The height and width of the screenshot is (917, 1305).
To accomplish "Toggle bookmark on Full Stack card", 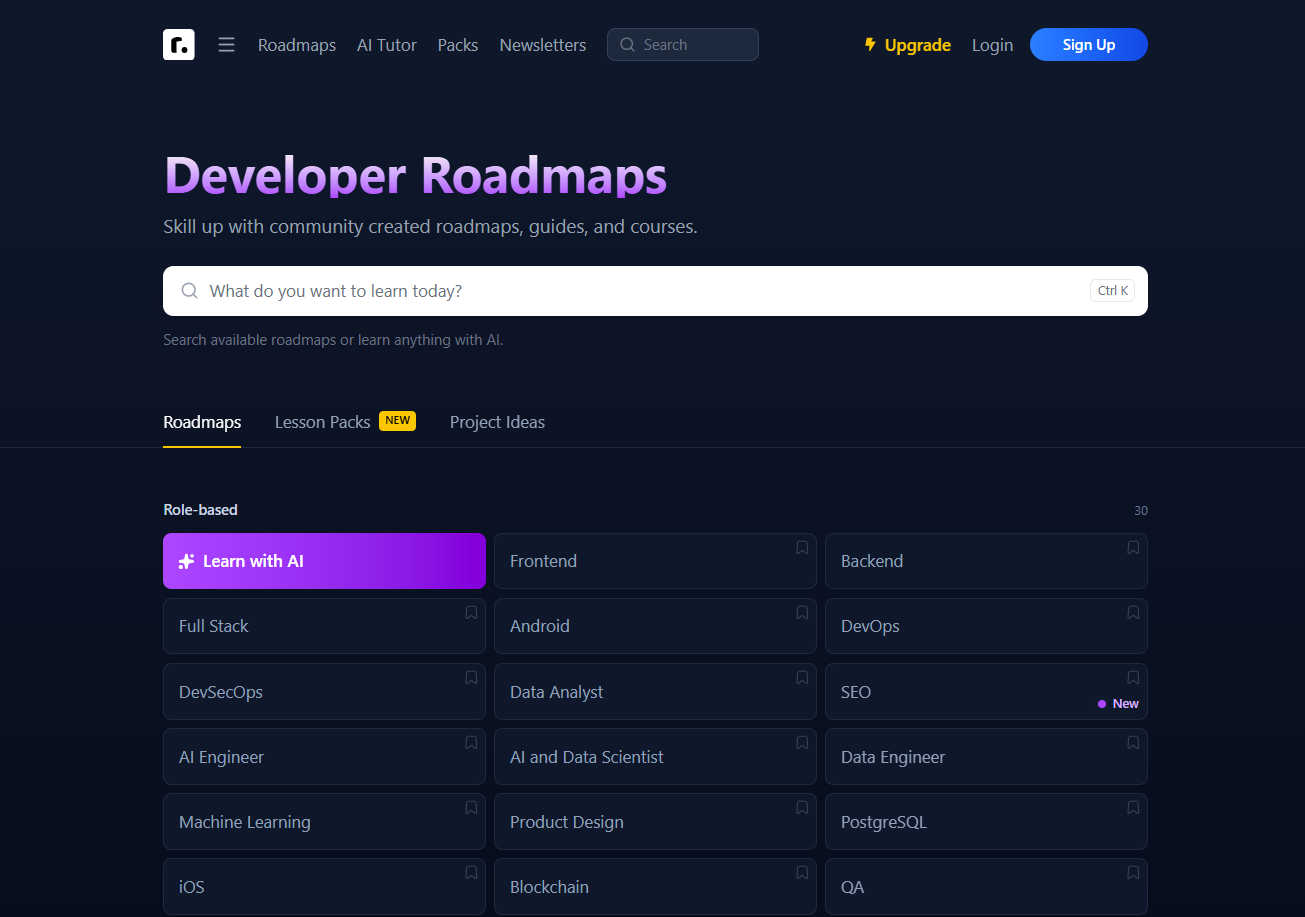I will (471, 613).
